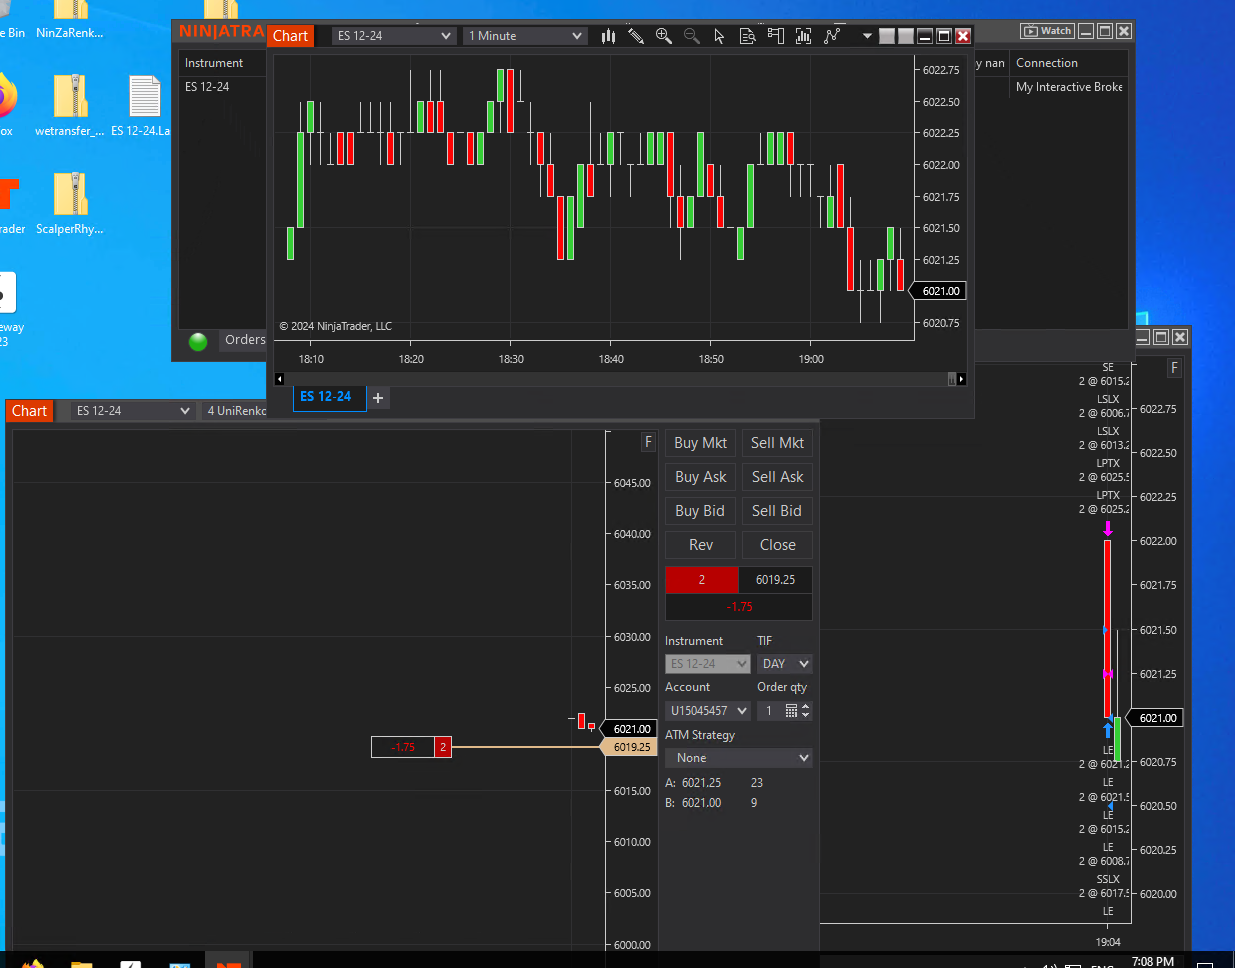
Task: Open bar type candlestick icon in 1 Minute chart
Action: point(608,36)
